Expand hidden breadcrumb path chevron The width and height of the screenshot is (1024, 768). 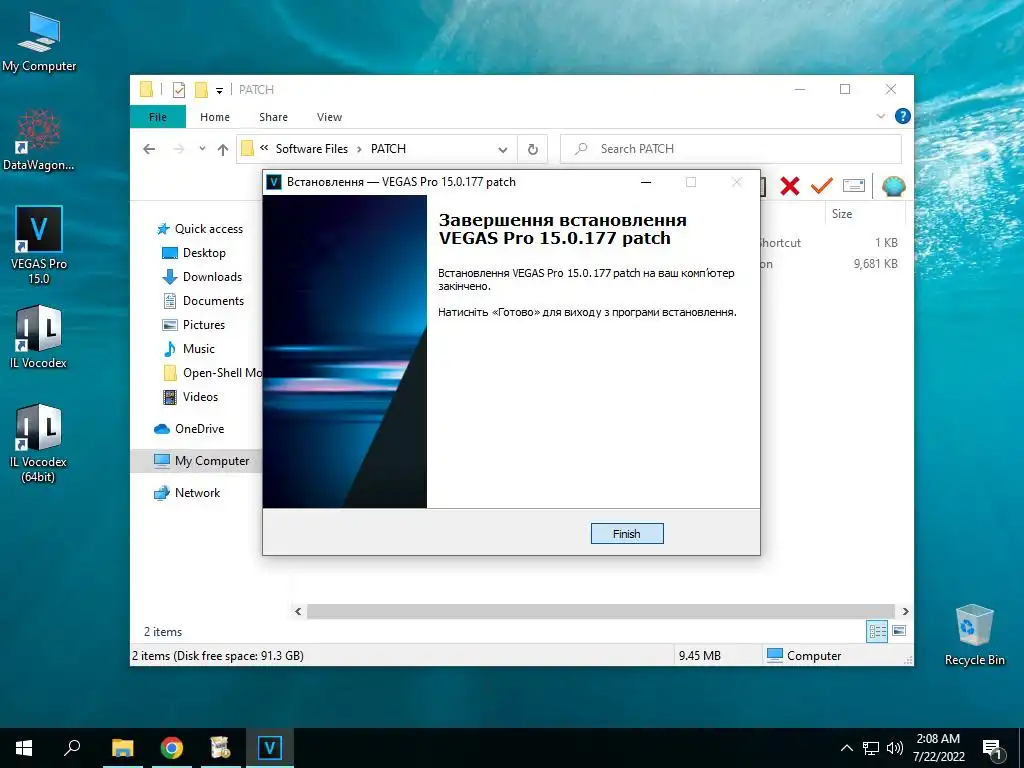click(264, 148)
